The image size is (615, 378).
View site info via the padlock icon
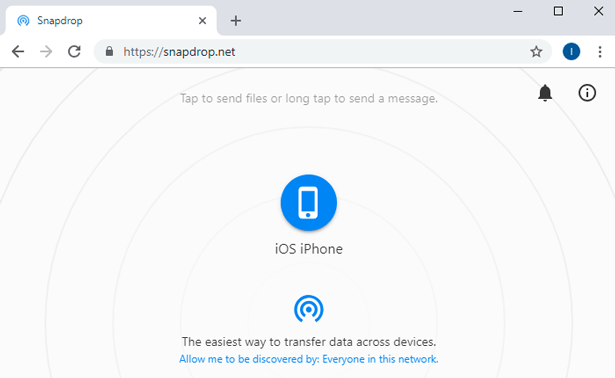(x=109, y=51)
